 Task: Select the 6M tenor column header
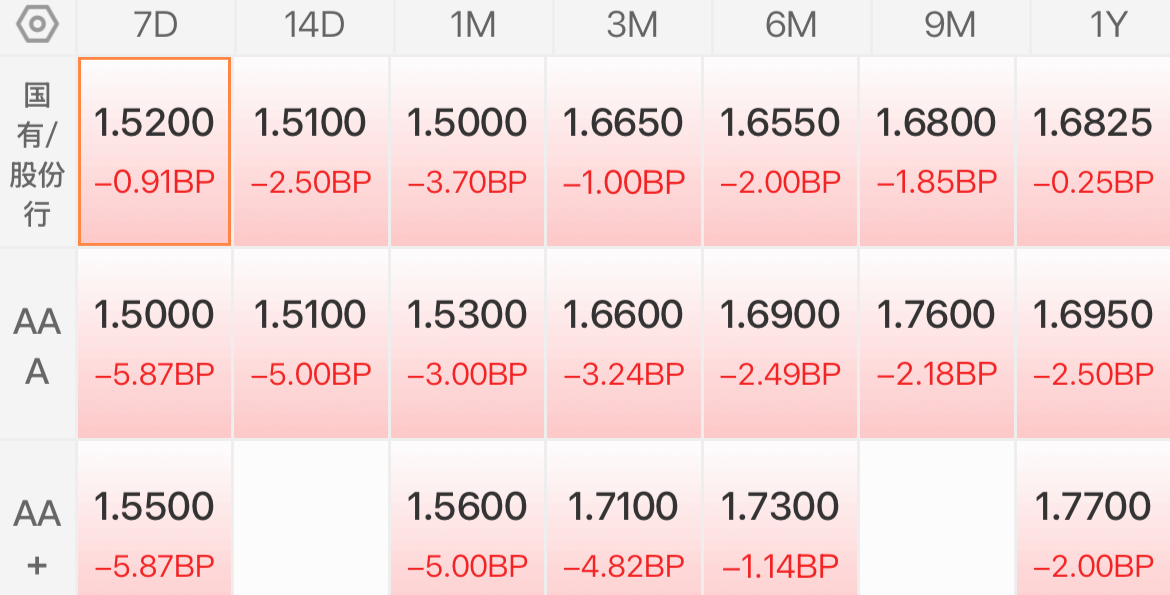(791, 26)
